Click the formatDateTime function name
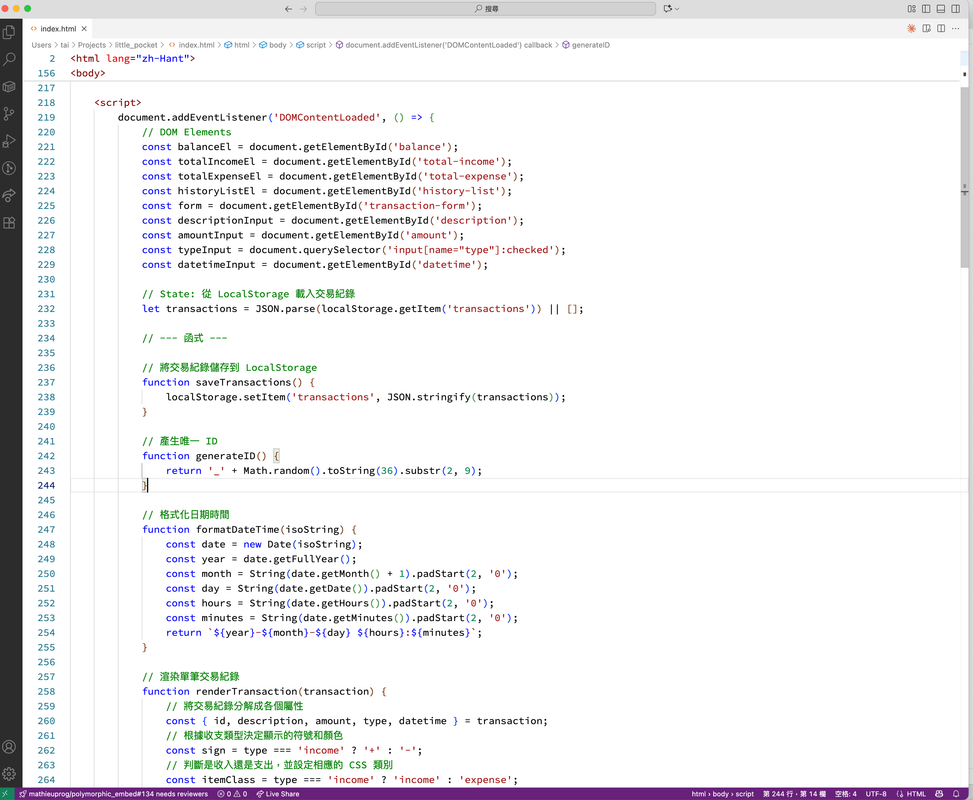The image size is (973, 800). tap(238, 529)
